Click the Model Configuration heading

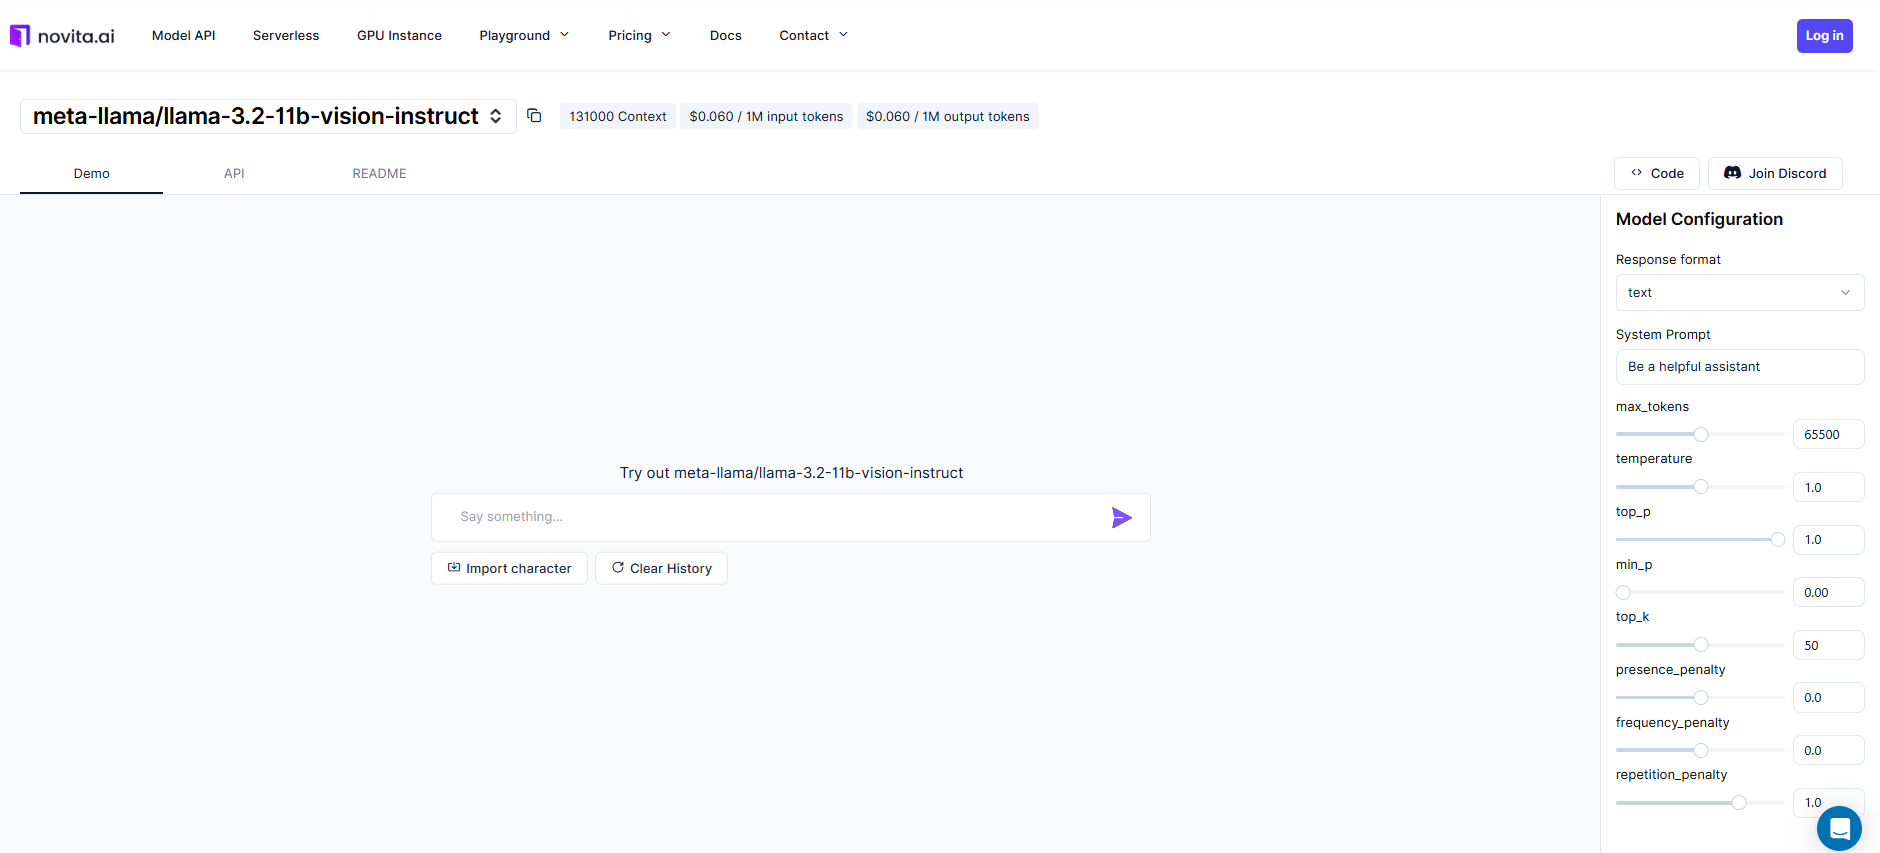click(1699, 219)
